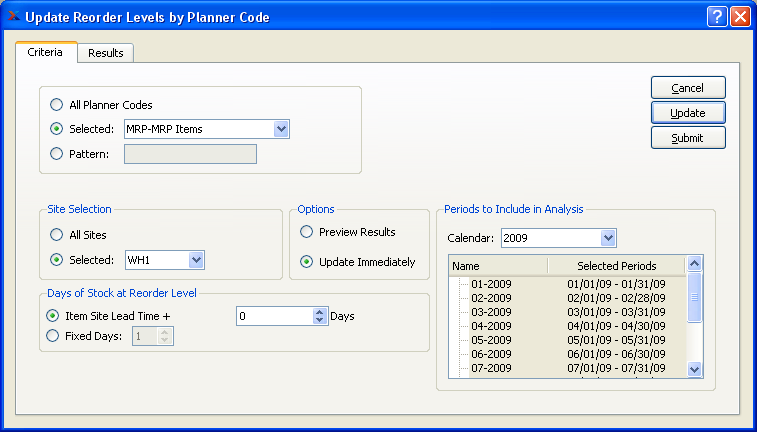This screenshot has height=432, width=757.
Task: Click the Name column header
Action: (x=498, y=266)
